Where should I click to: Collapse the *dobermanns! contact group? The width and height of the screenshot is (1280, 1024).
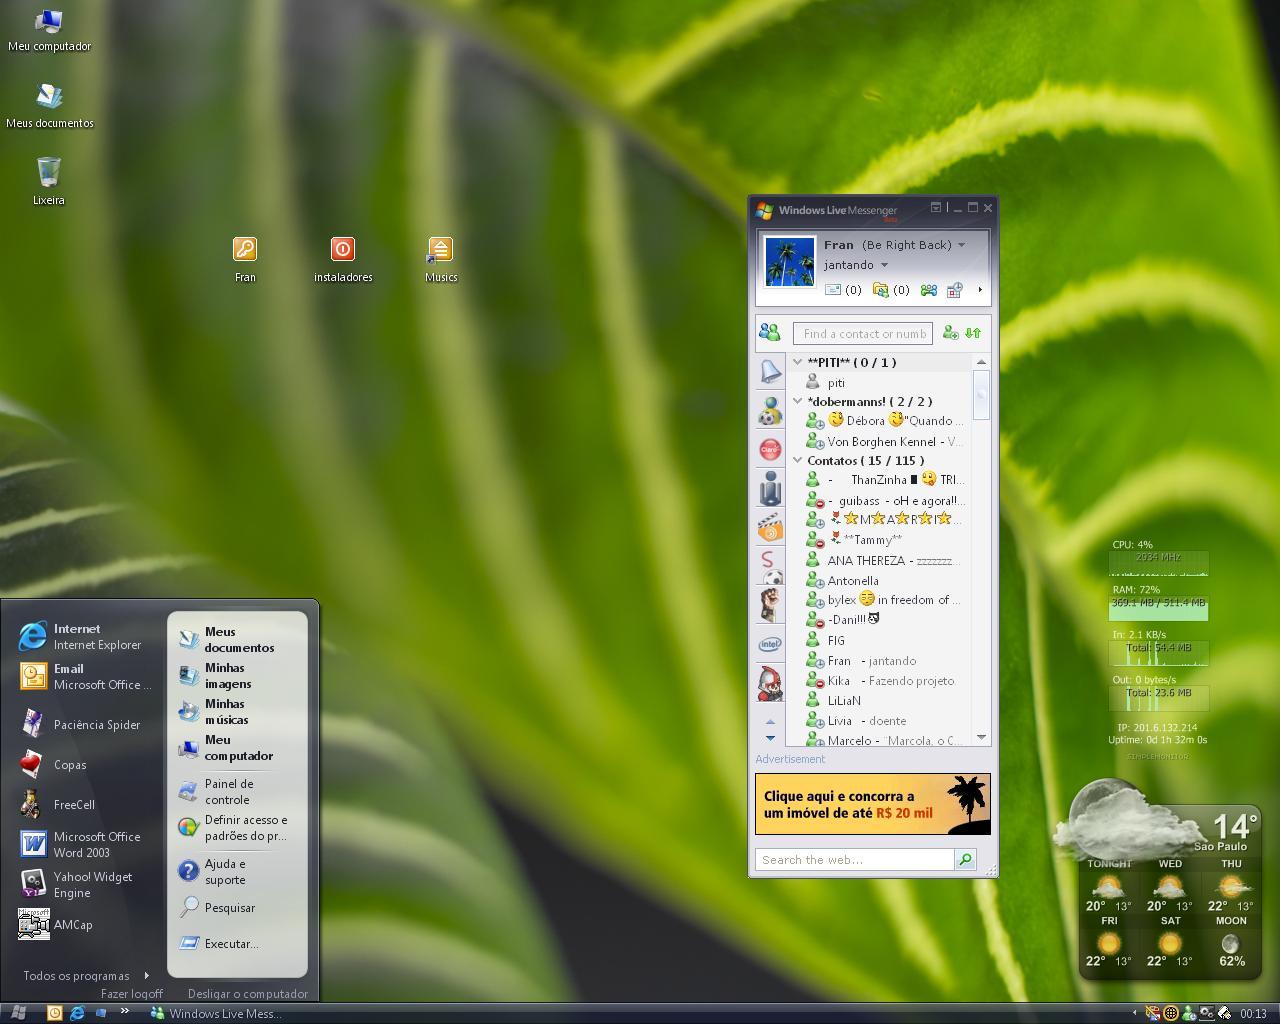798,401
